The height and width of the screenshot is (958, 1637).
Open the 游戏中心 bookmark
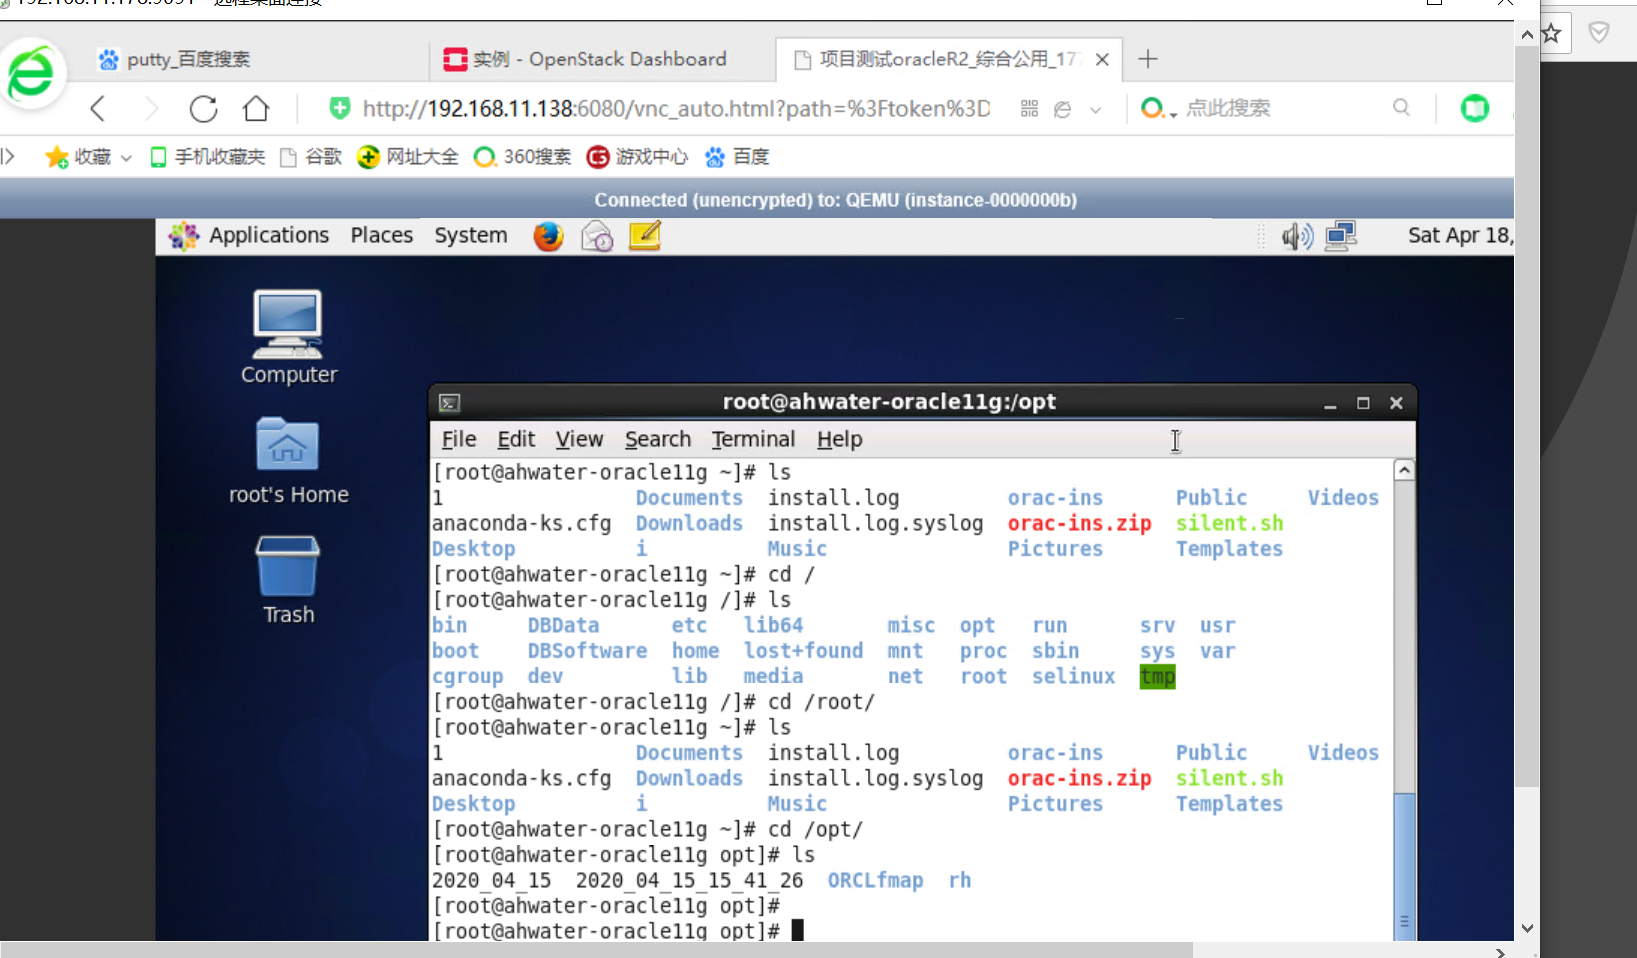[637, 157]
